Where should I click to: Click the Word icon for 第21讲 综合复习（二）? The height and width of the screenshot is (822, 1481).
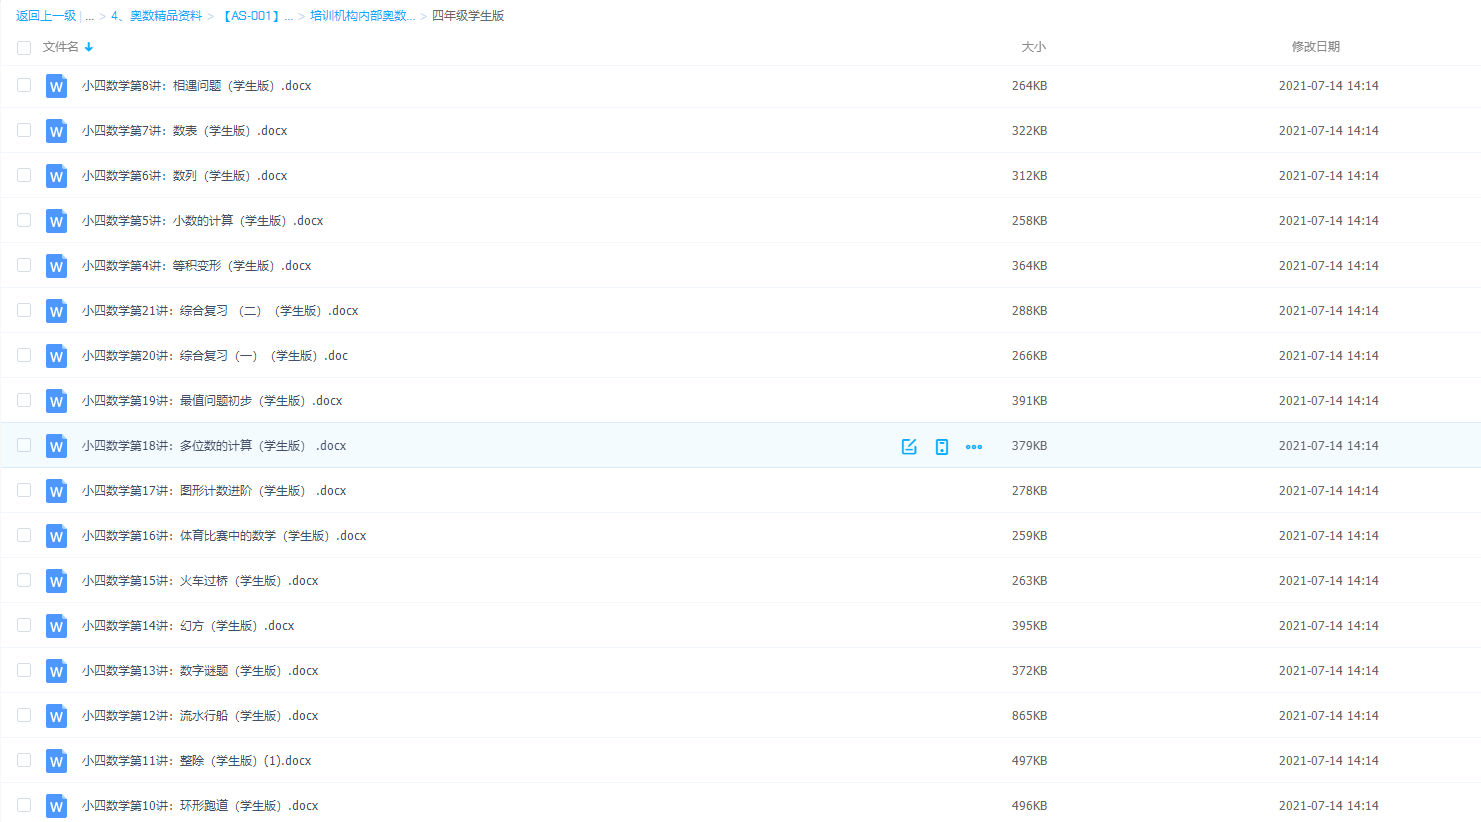[56, 311]
